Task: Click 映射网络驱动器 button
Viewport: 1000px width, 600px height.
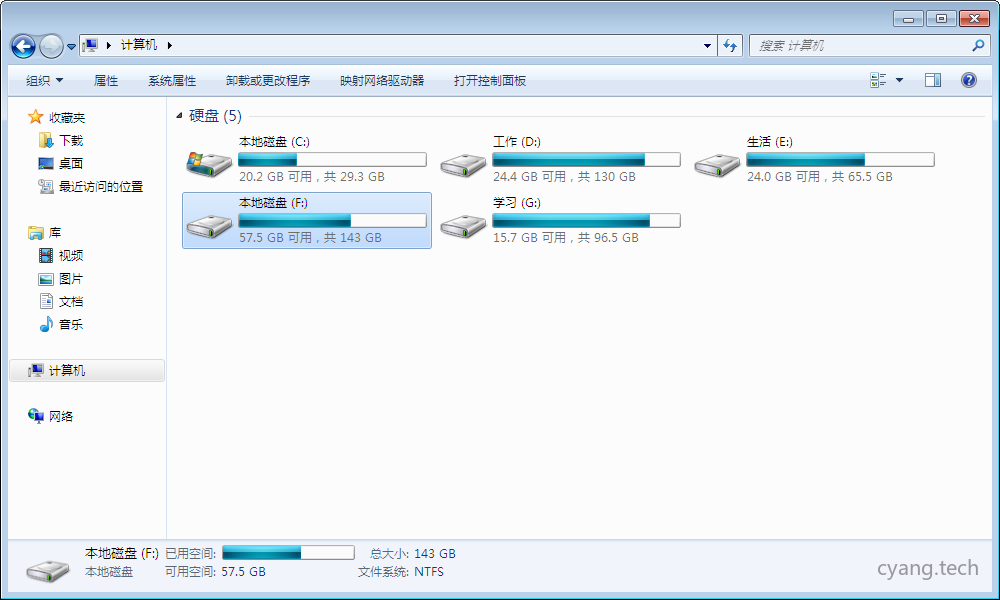Action: pyautogui.click(x=382, y=80)
